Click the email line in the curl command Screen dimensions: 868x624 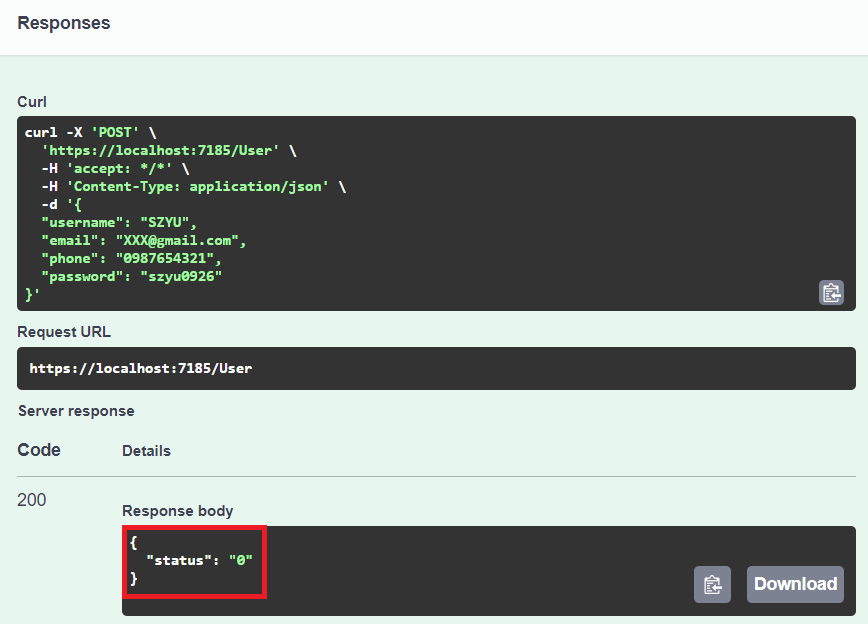tap(143, 240)
